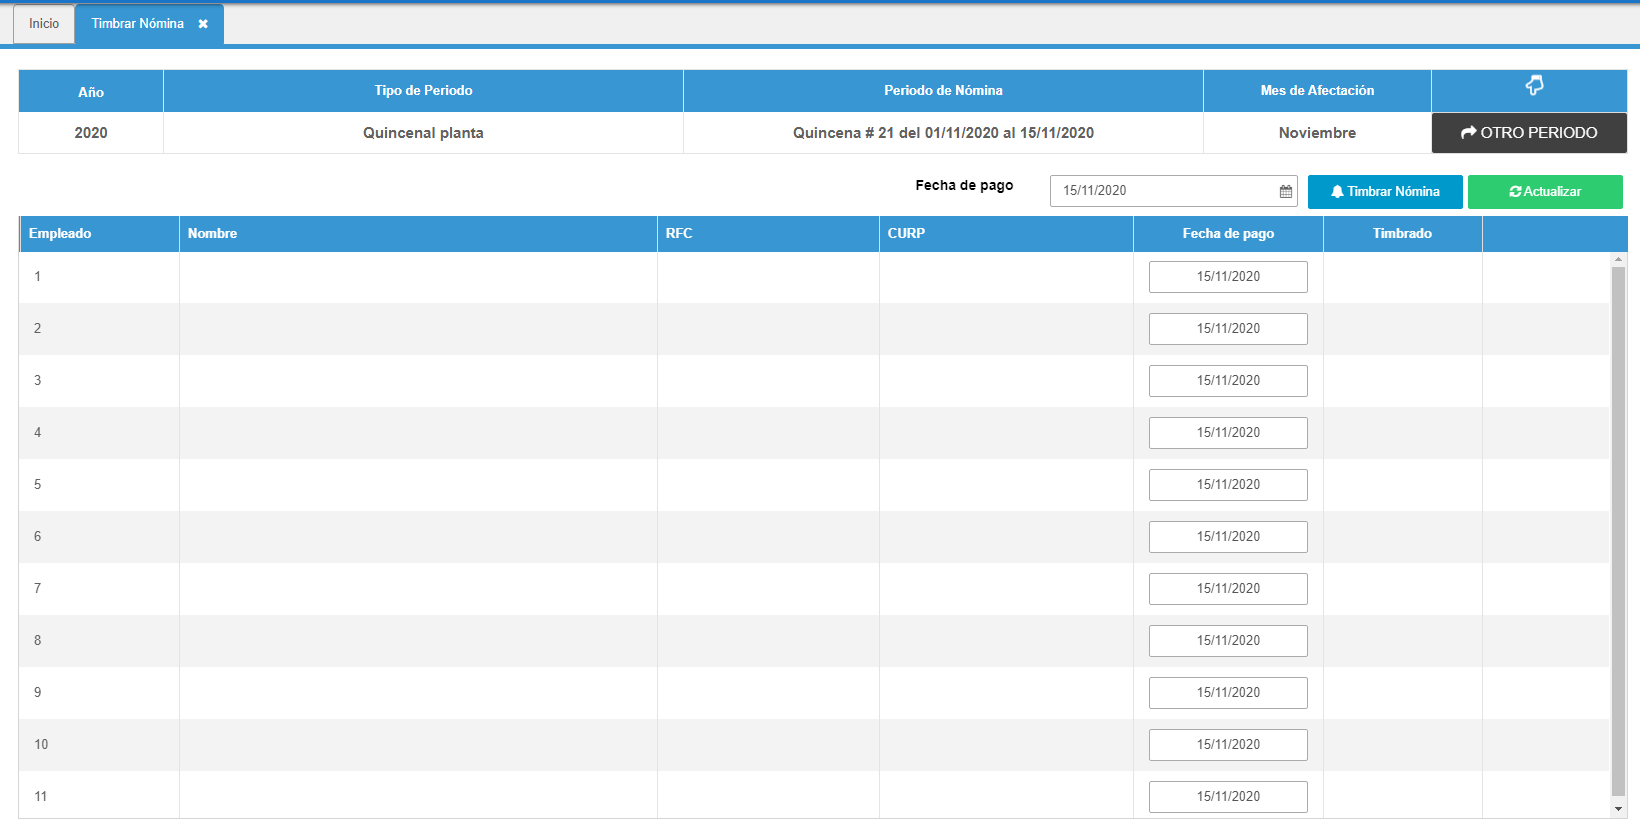Edit payment date for employee 1

click(1227, 277)
